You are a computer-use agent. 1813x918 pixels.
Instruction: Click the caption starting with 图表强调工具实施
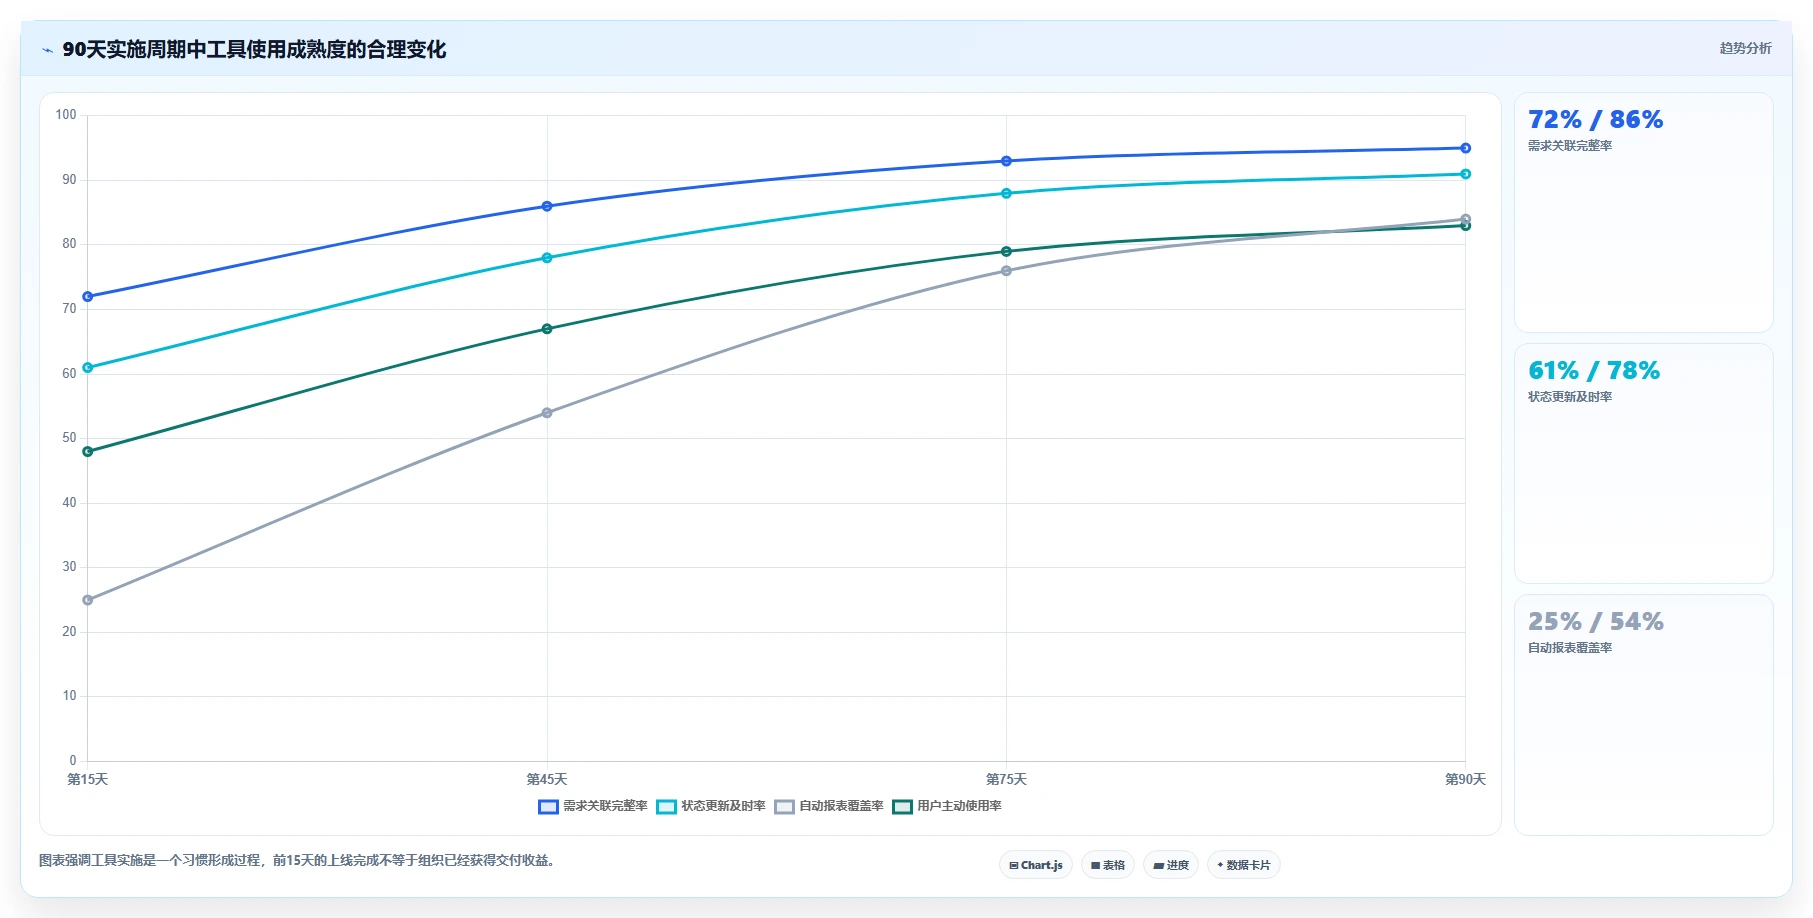click(x=297, y=860)
